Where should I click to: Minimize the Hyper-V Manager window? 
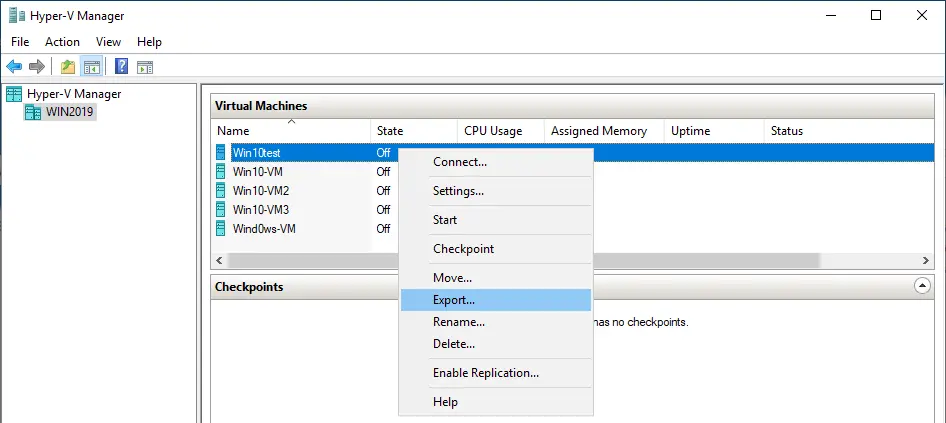tap(830, 15)
